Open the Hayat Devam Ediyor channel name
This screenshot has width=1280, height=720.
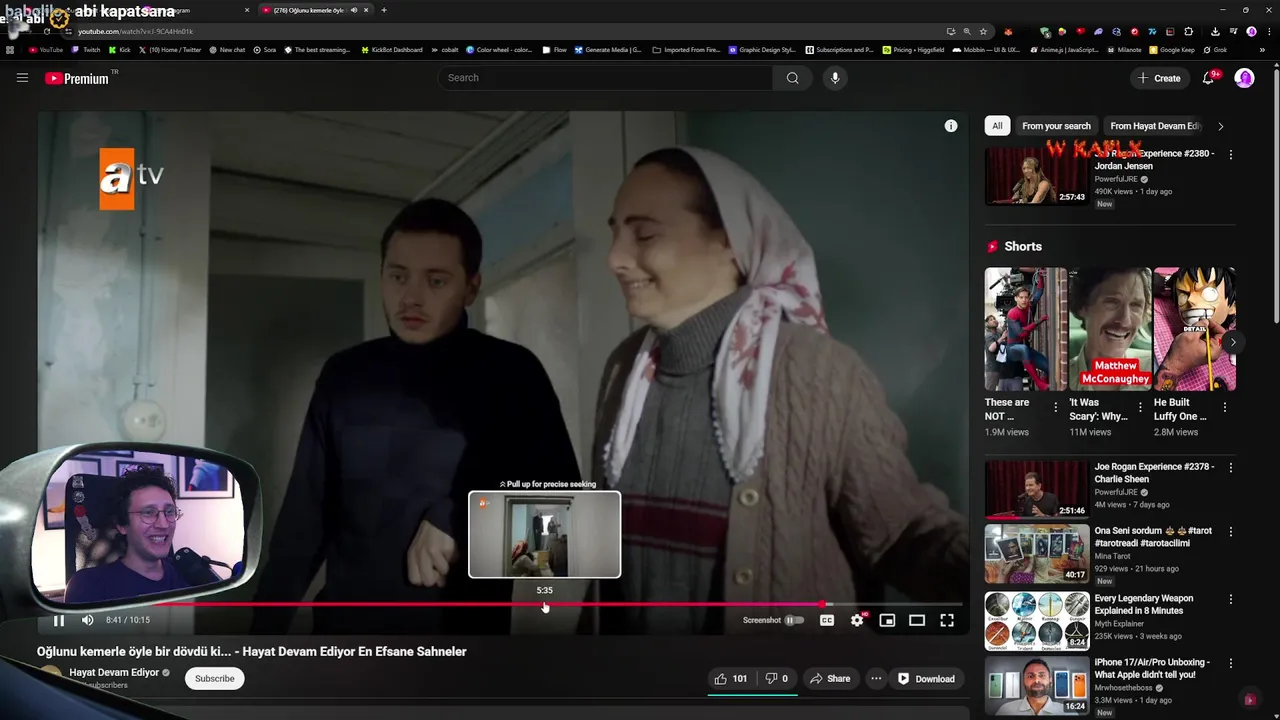pyautogui.click(x=114, y=673)
